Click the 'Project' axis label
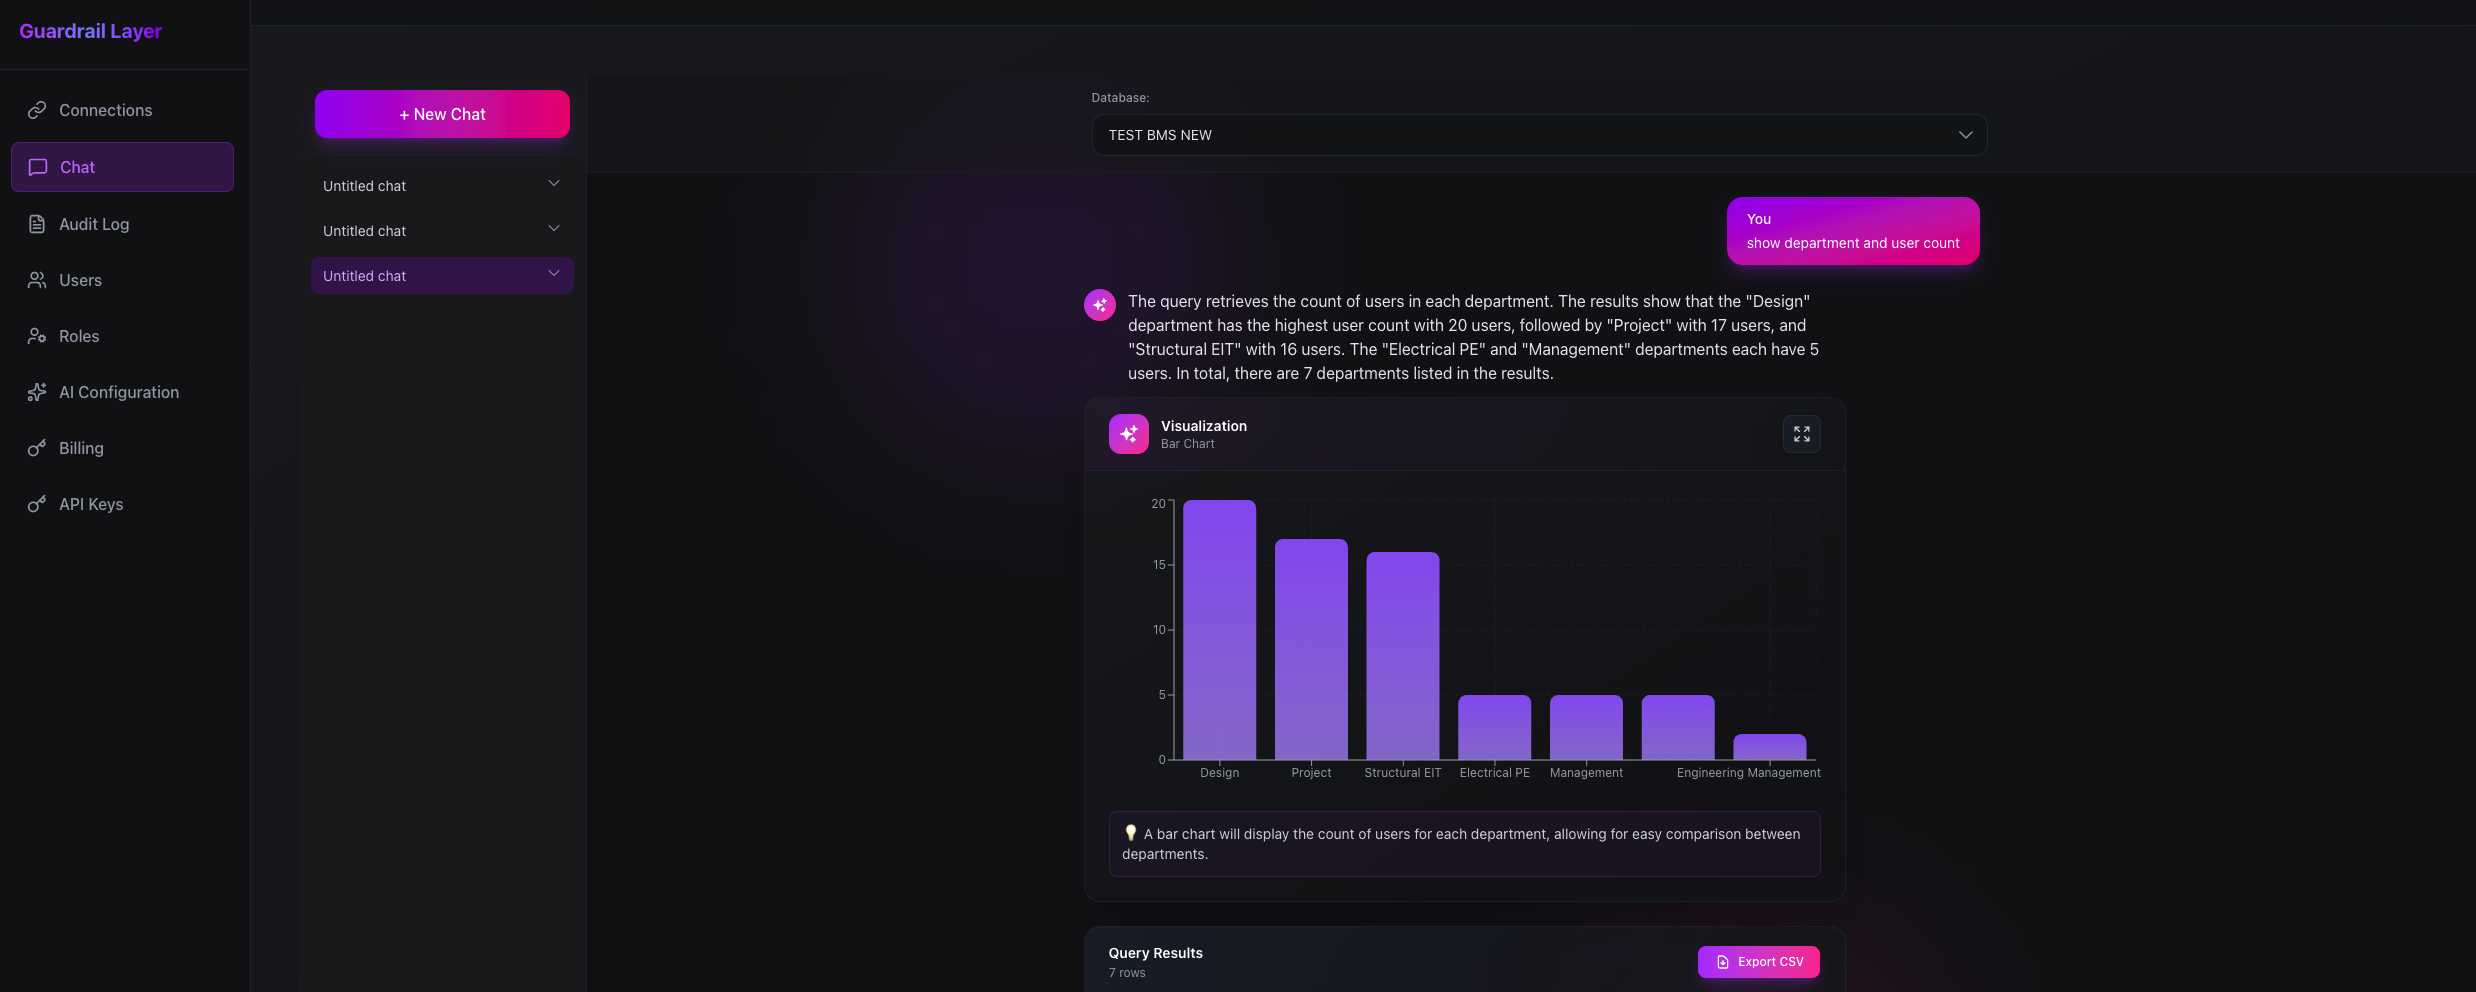Screen dimensions: 2476x992 (x=1311, y=773)
